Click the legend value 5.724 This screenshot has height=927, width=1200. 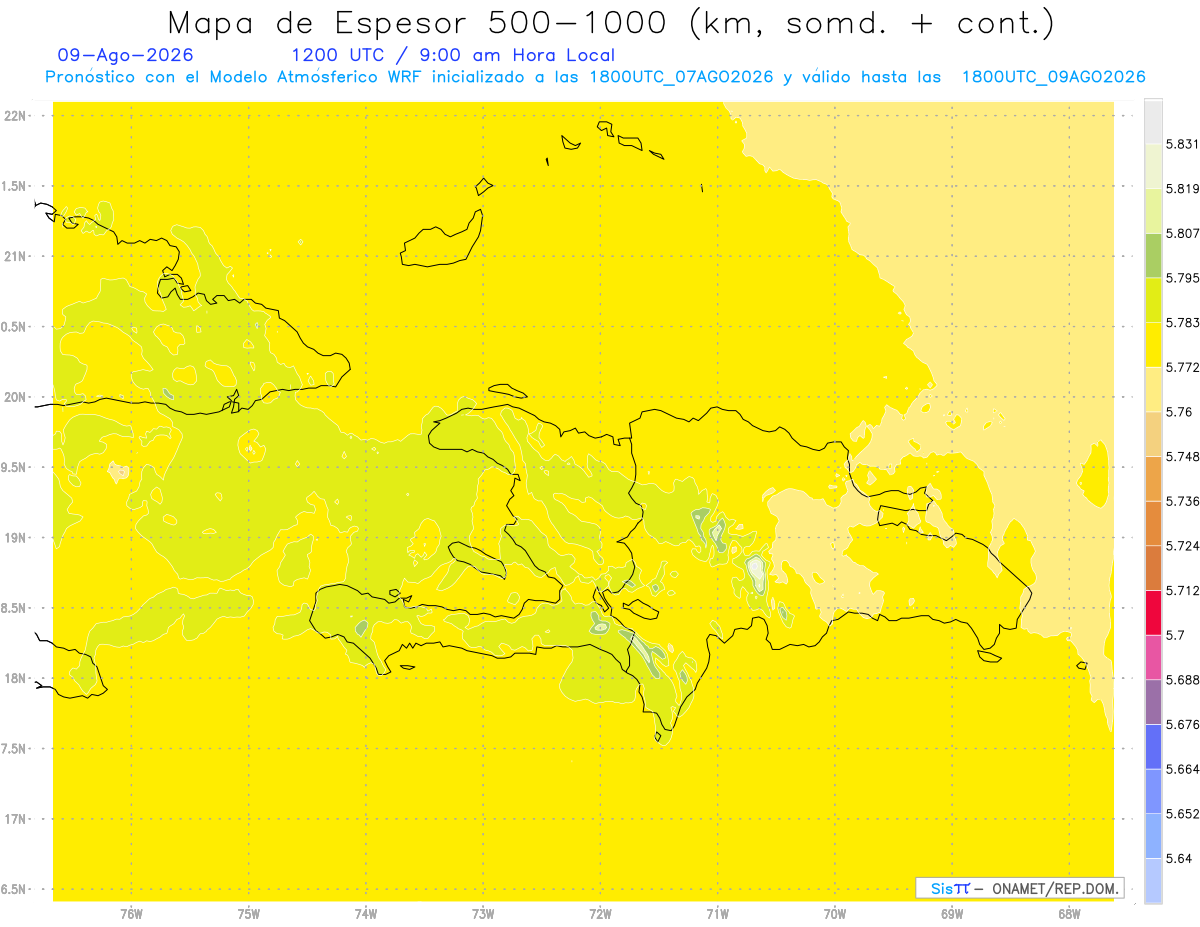point(1183,545)
